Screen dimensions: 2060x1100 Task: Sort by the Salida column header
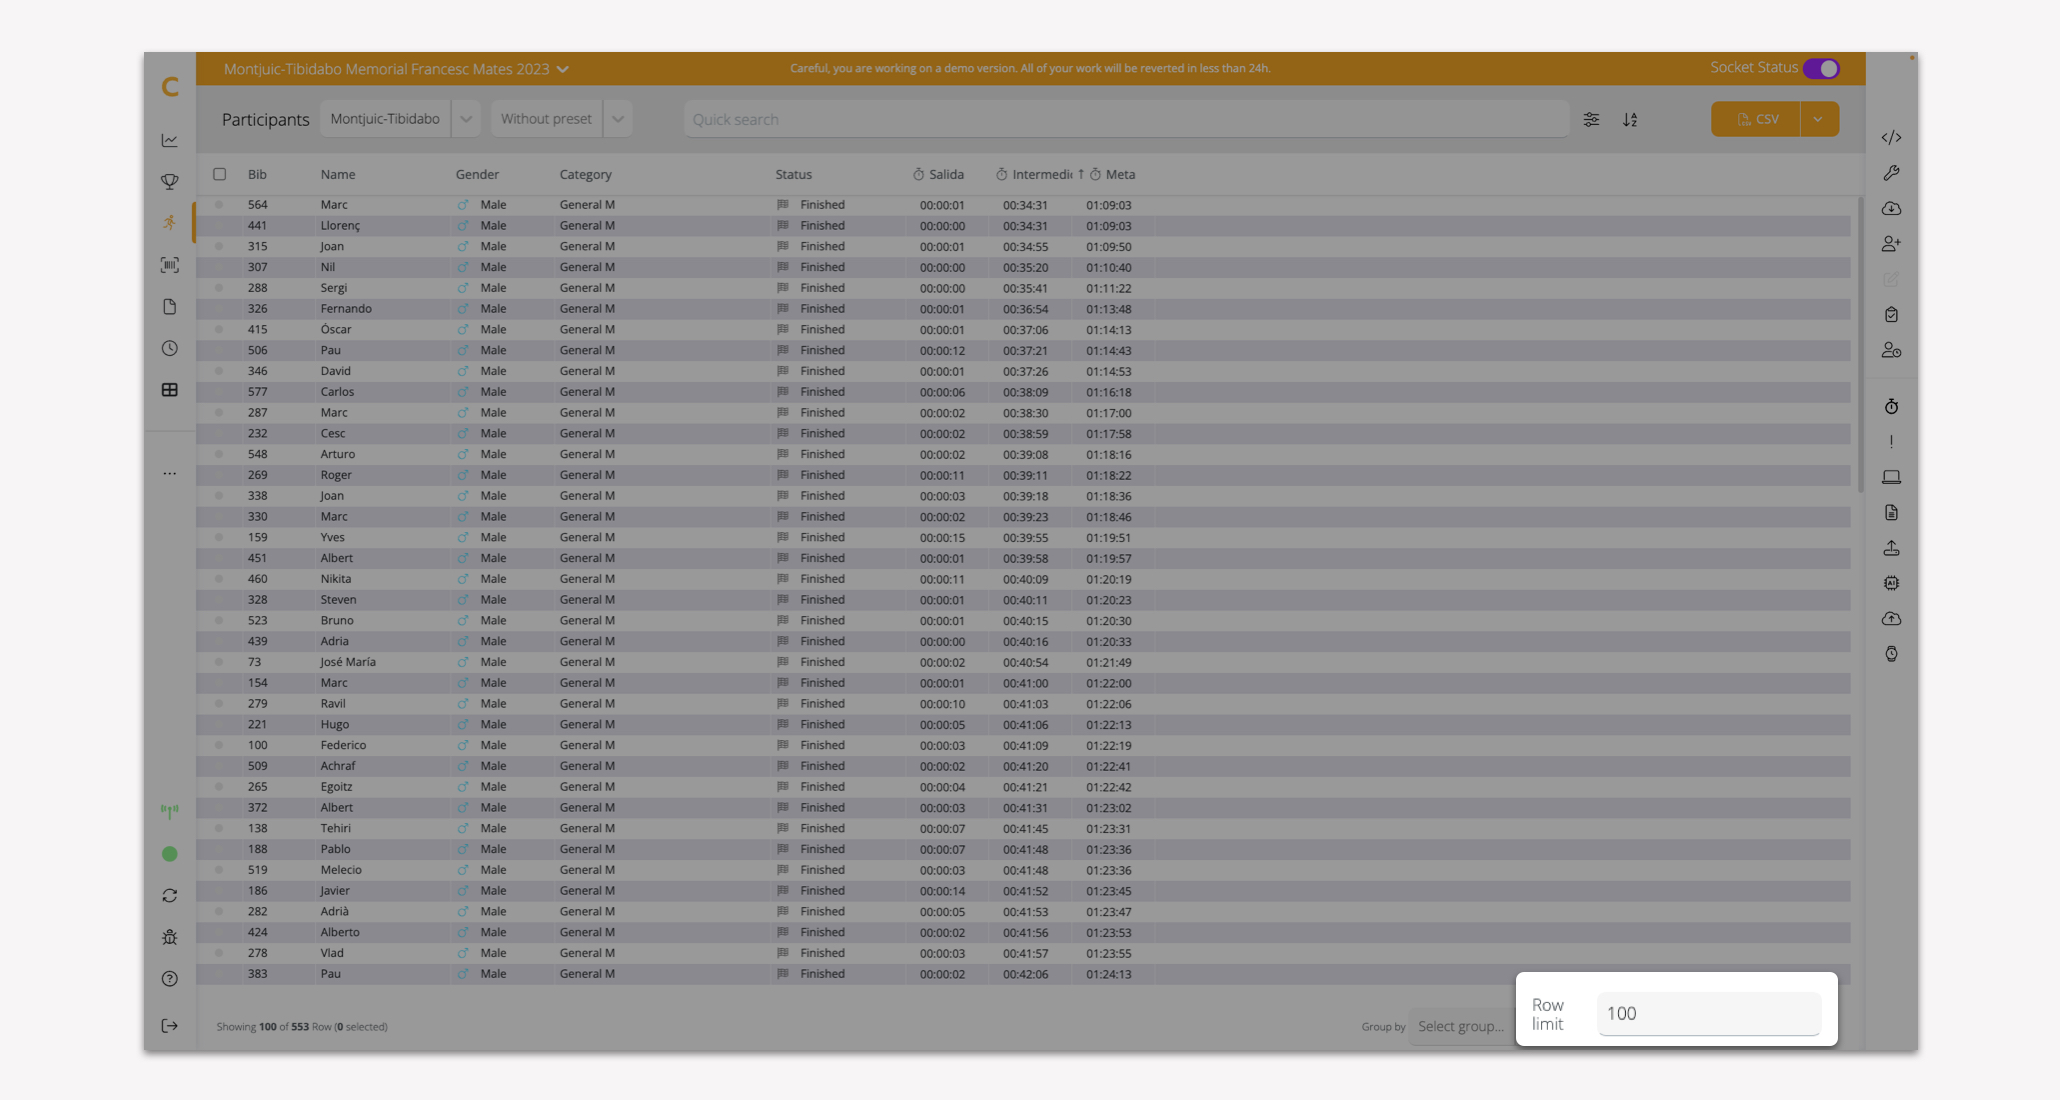coord(940,174)
